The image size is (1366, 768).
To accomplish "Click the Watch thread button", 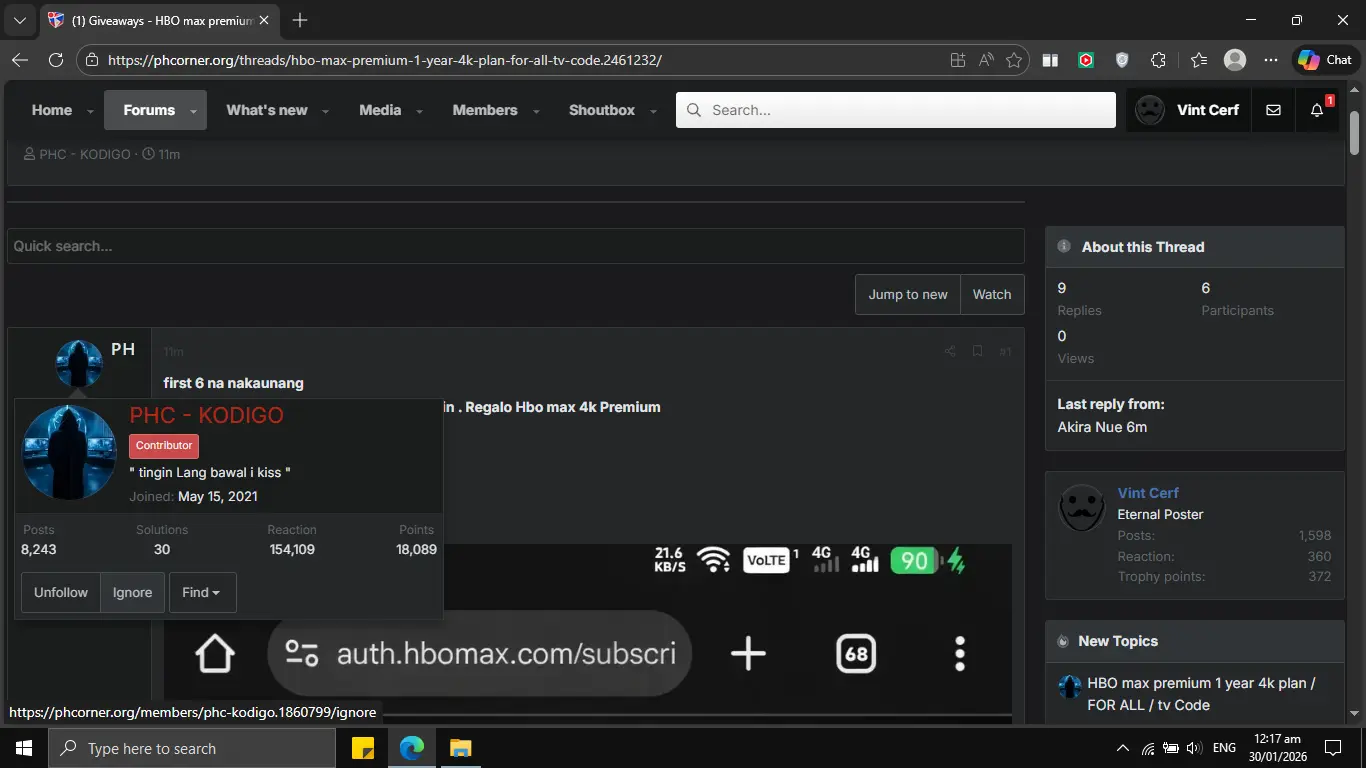I will 992,294.
